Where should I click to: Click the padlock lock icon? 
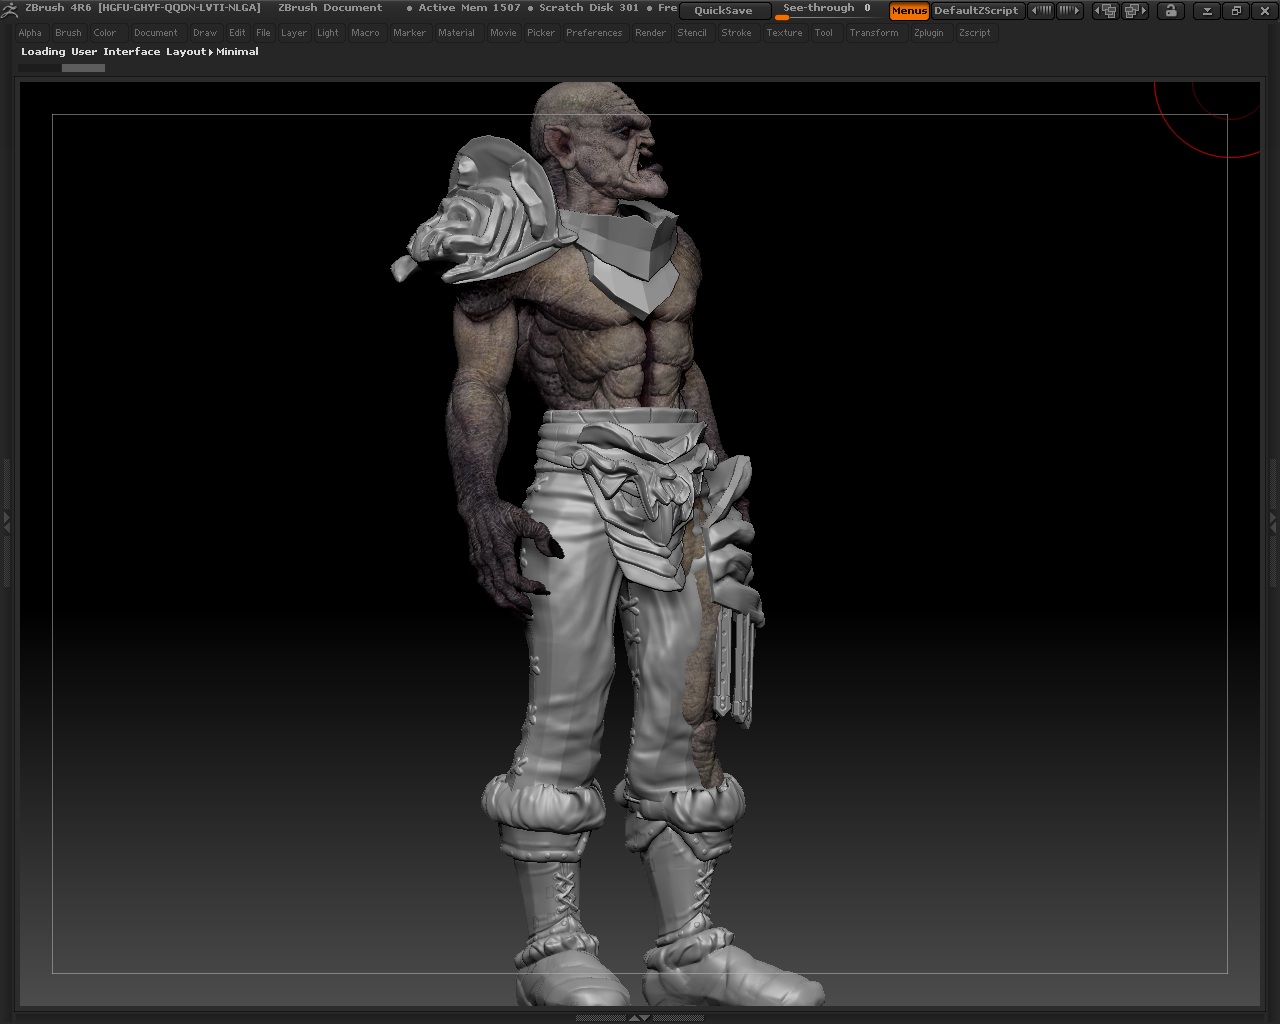(x=1171, y=11)
